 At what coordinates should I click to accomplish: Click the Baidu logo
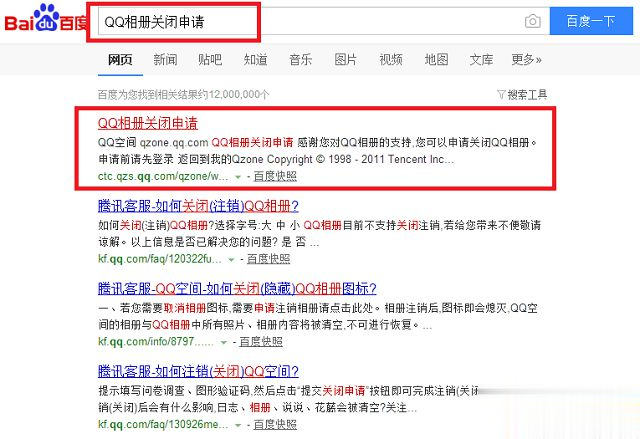45,19
